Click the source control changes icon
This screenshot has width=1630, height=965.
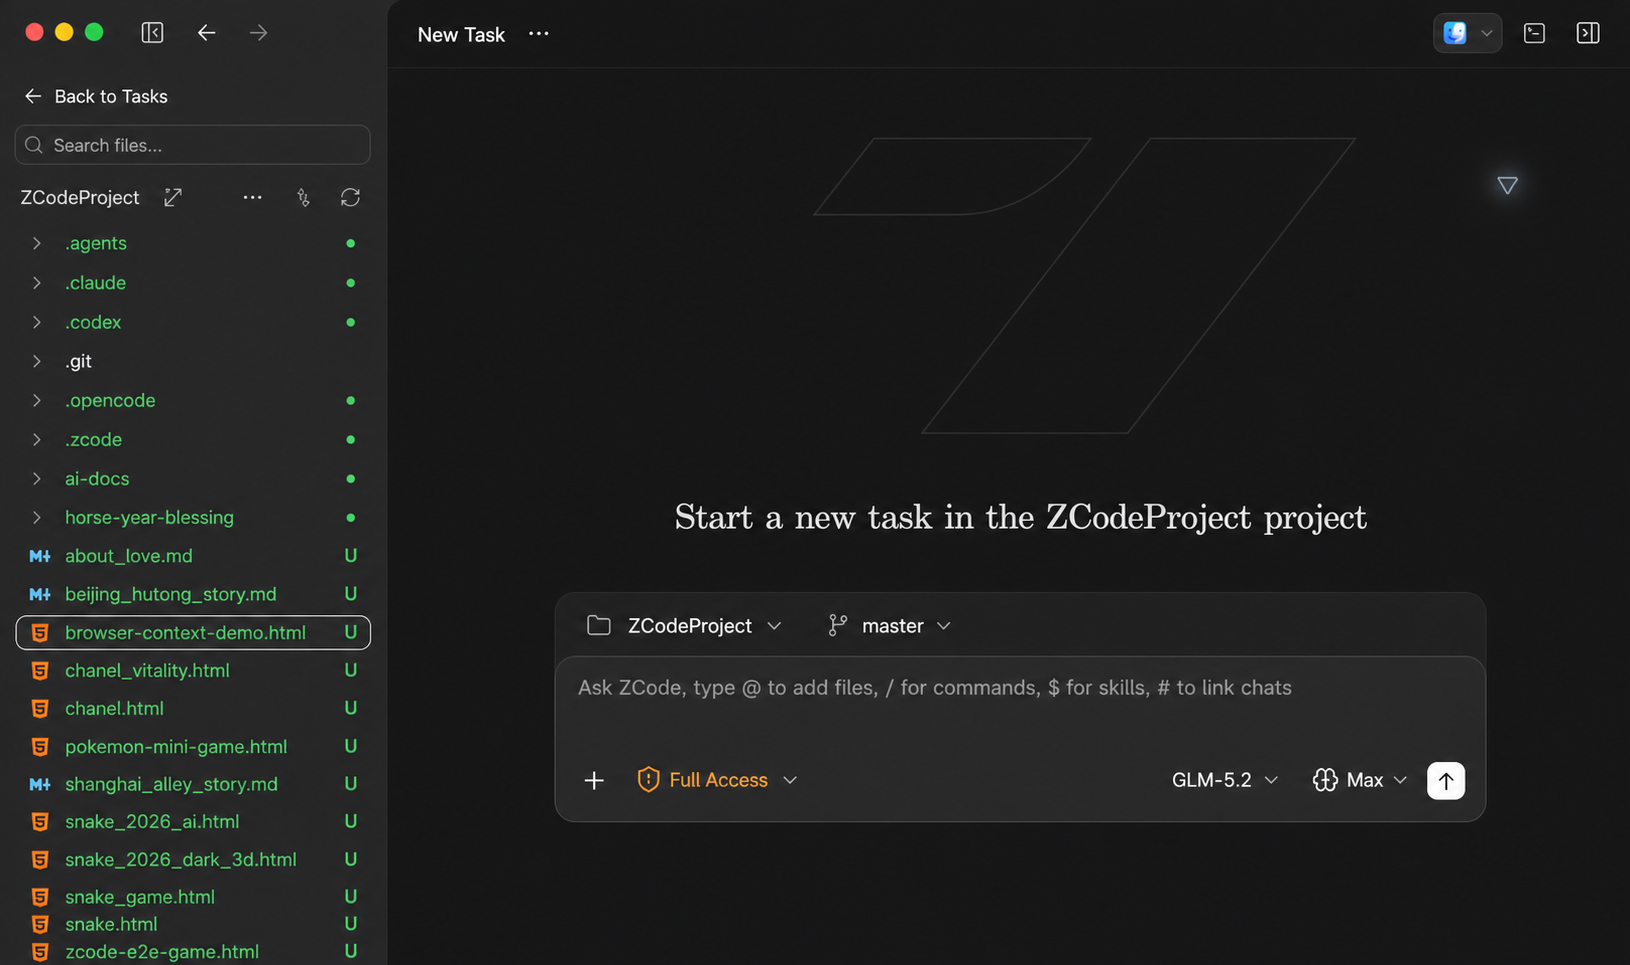coord(303,197)
